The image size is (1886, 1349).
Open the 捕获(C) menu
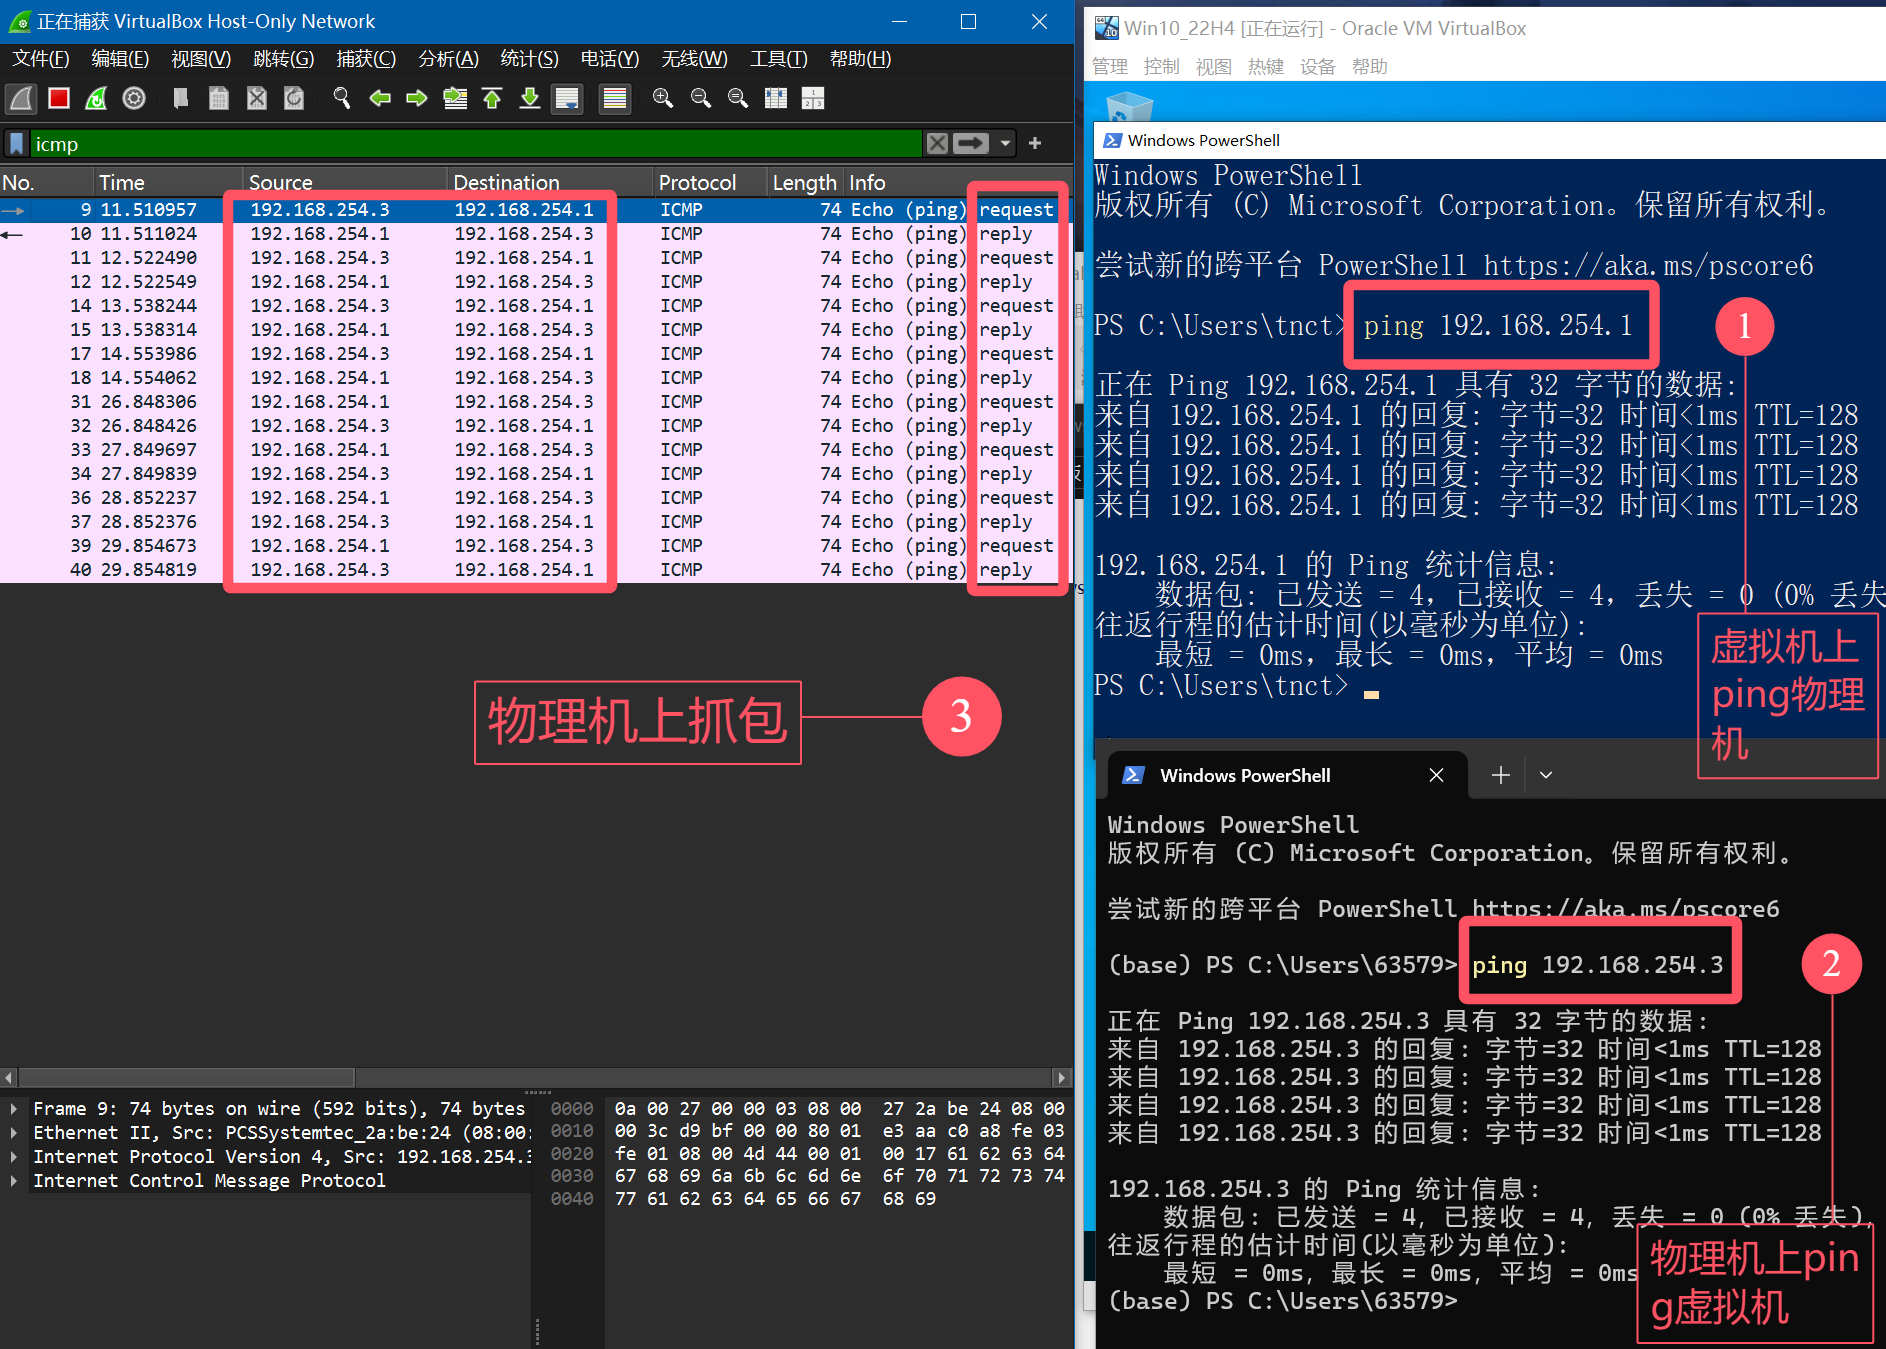(365, 59)
